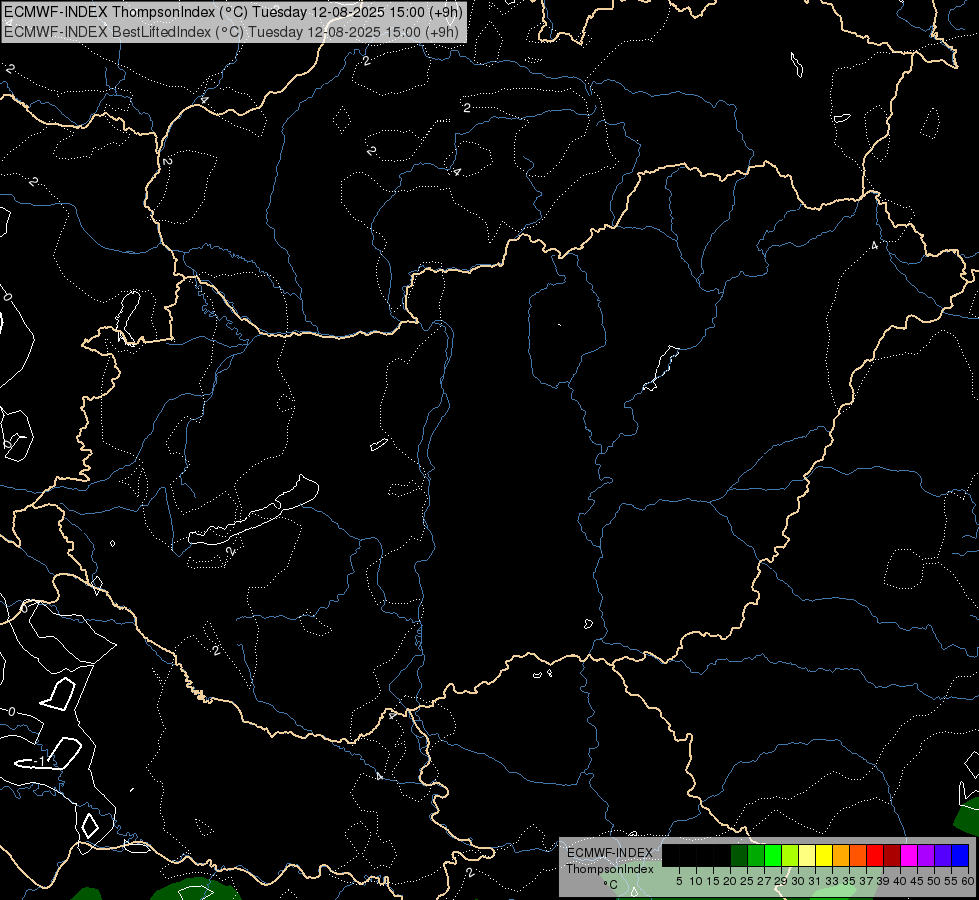The image size is (979, 900).
Task: Select the indigo 50–55 legend swatch
Action: [943, 855]
